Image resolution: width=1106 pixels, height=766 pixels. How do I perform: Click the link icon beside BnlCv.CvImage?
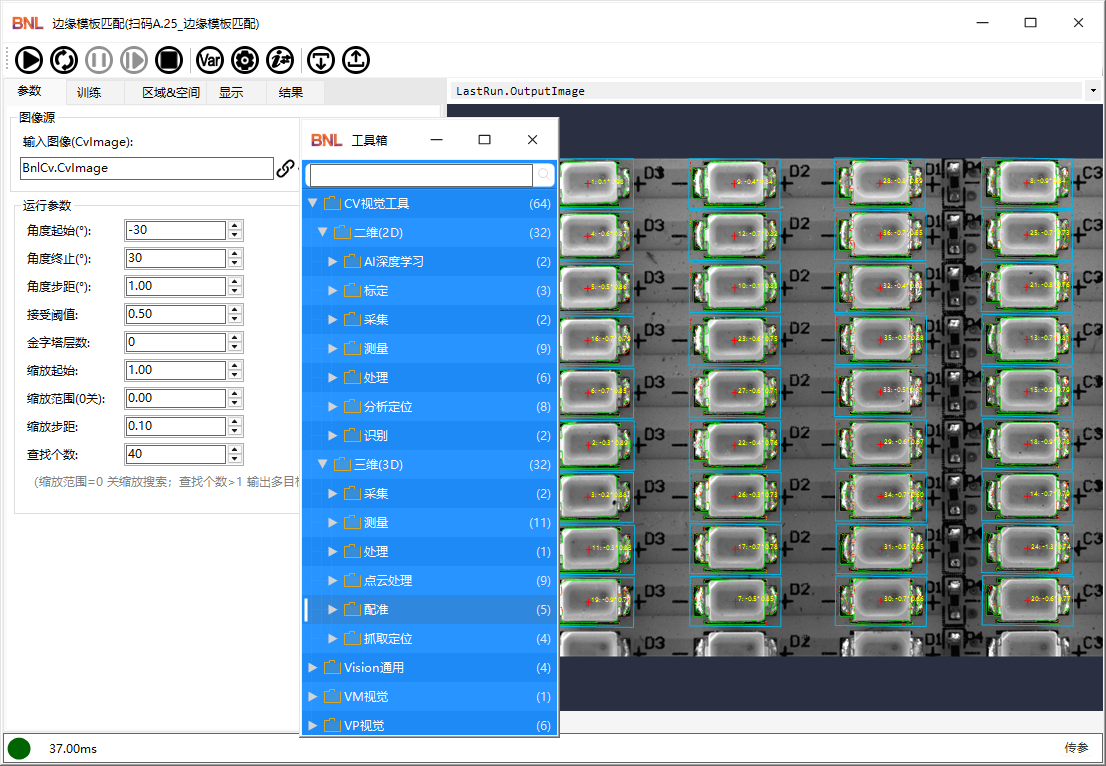pos(285,169)
